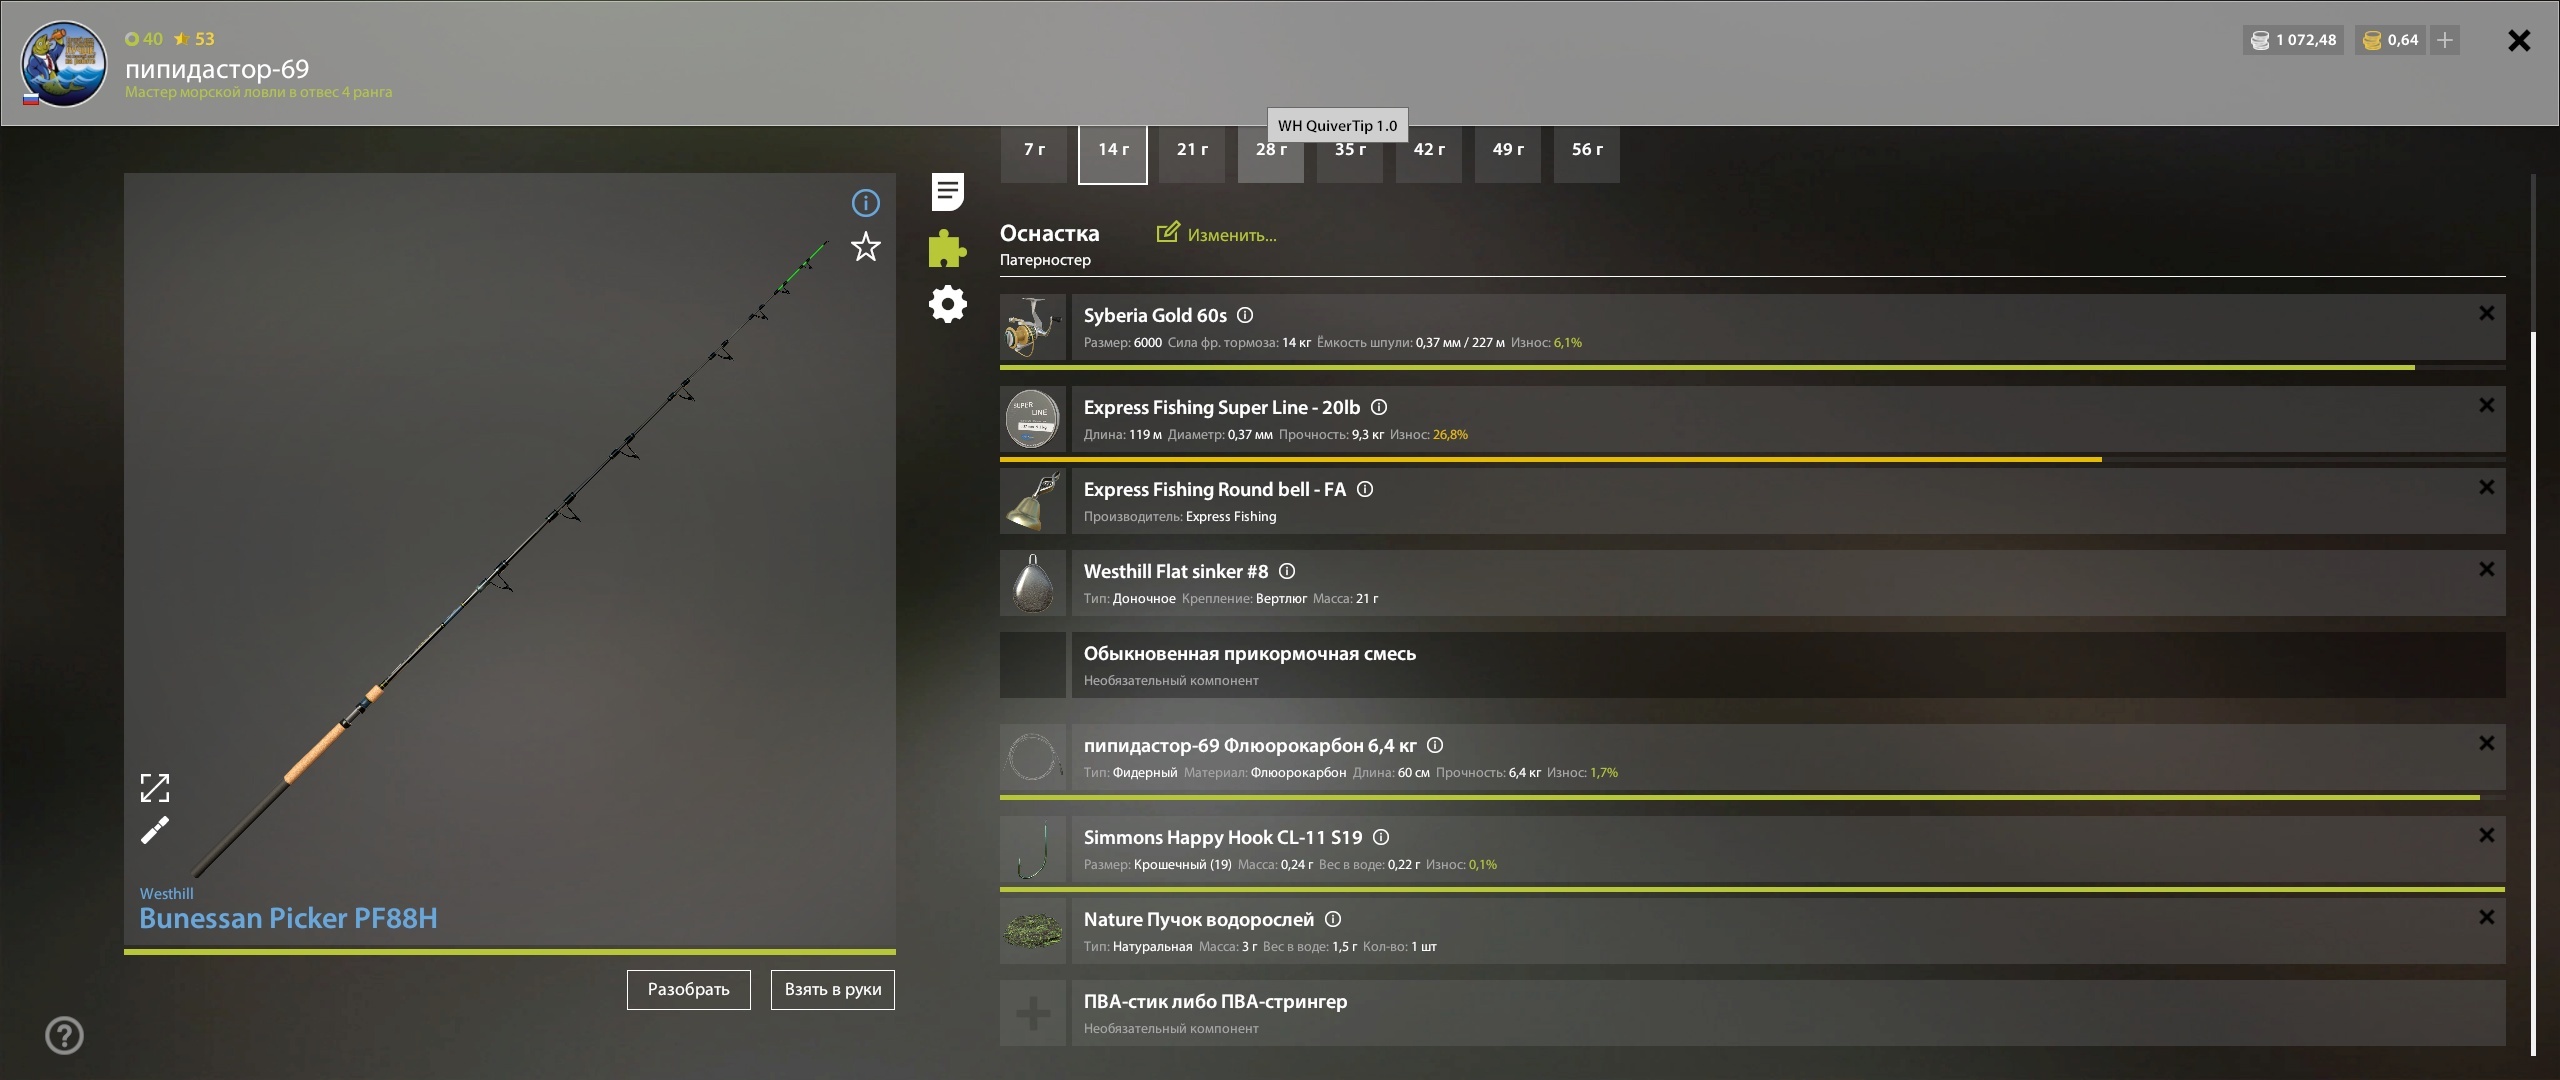Open the Изменить... rig link
Screen dimensions: 2560x1080
pyautogui.click(x=1217, y=234)
